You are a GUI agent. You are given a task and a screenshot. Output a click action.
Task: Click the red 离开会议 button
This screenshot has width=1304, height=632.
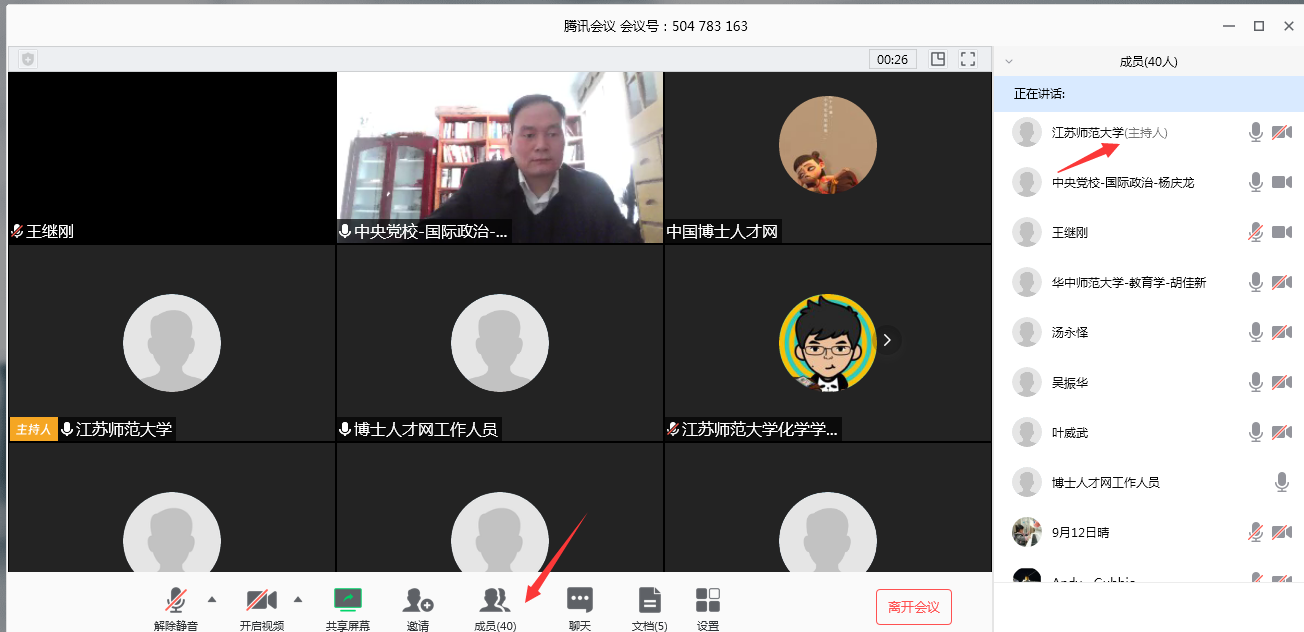click(x=914, y=607)
